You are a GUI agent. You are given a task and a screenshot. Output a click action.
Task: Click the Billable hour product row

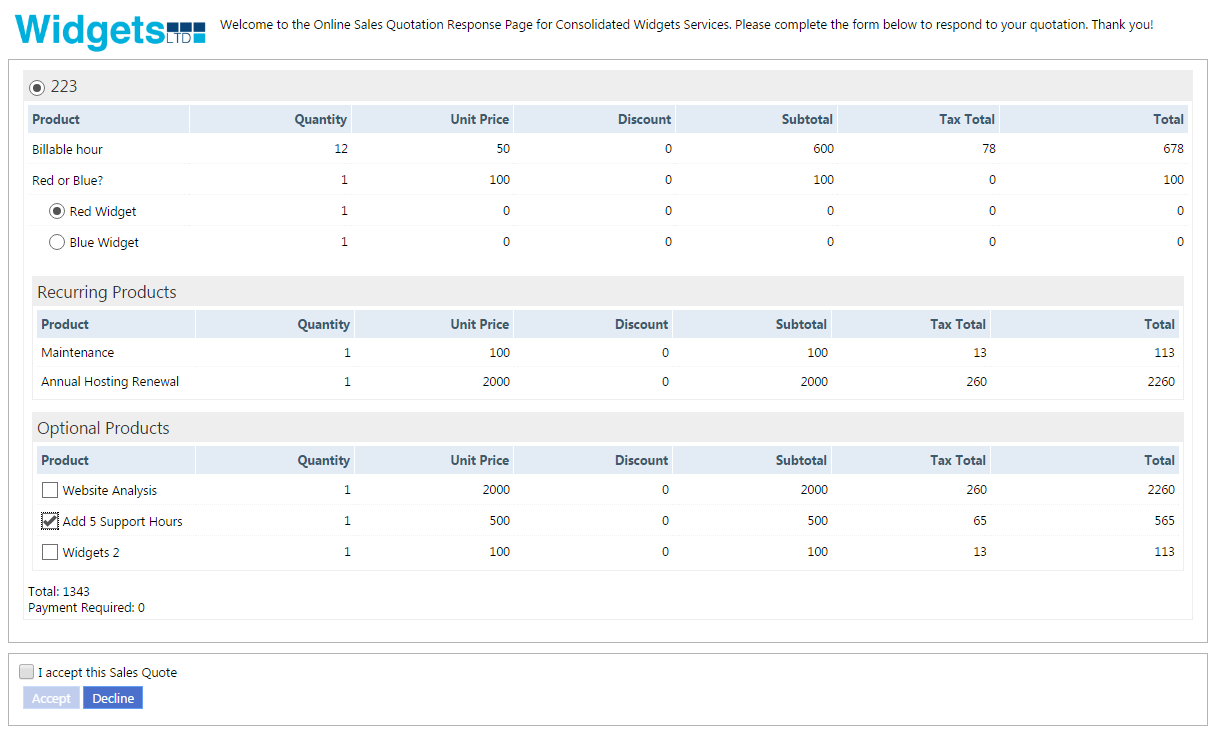tap(68, 150)
